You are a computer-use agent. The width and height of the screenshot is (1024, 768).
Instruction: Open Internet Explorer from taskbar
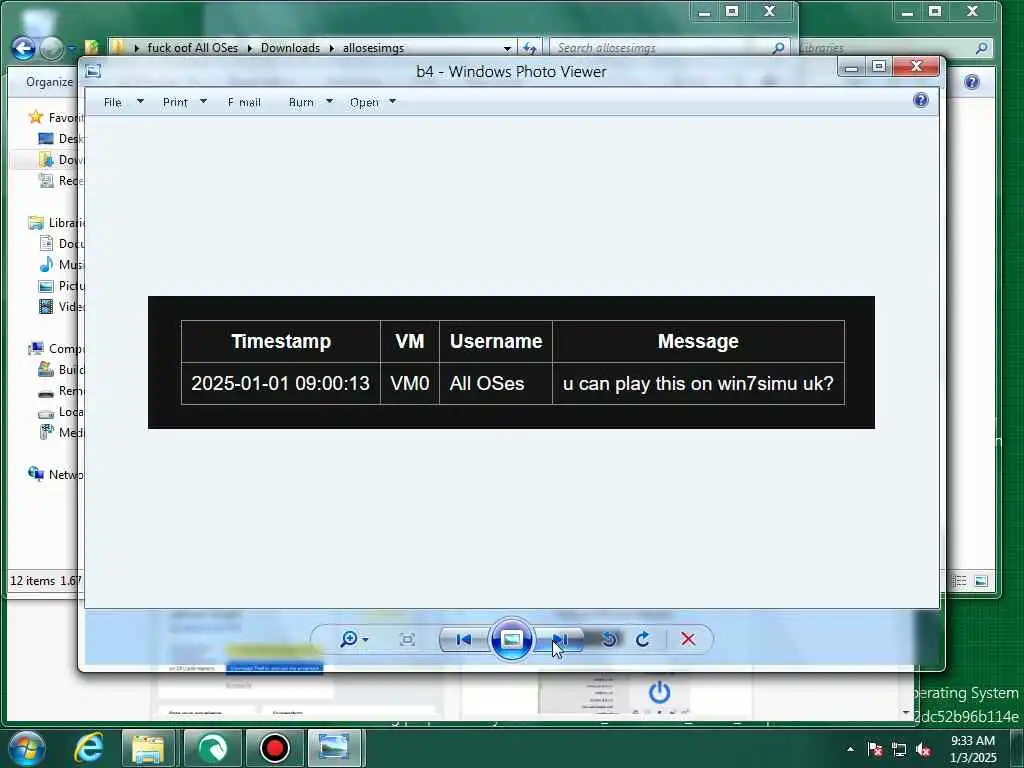point(88,748)
